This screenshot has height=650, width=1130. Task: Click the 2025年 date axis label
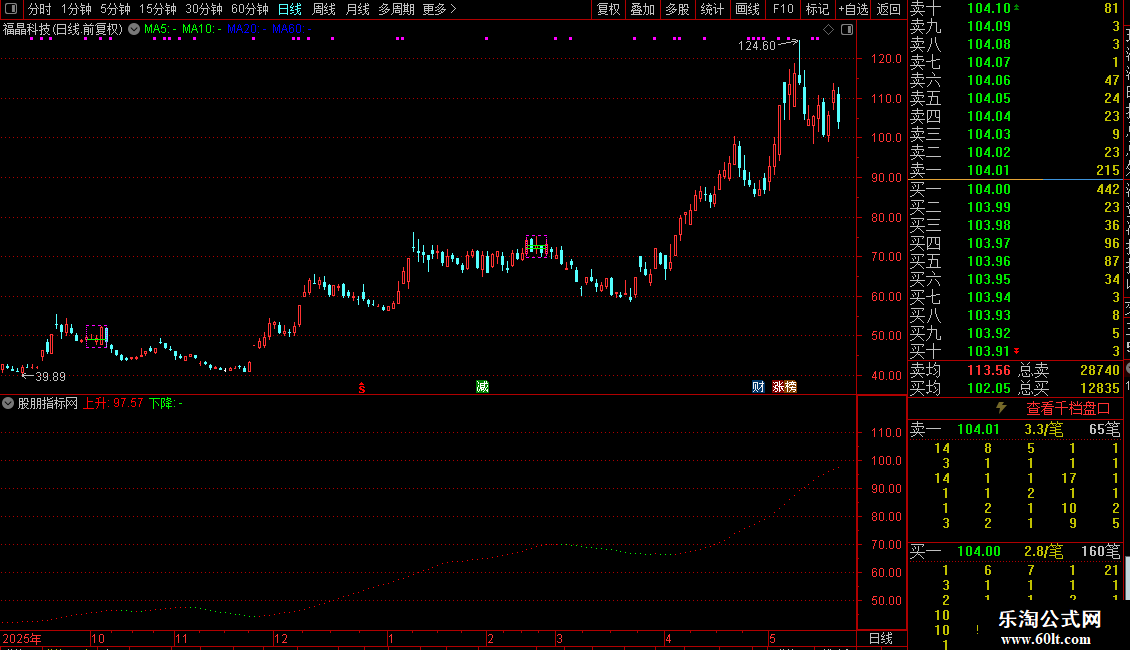tap(22, 638)
